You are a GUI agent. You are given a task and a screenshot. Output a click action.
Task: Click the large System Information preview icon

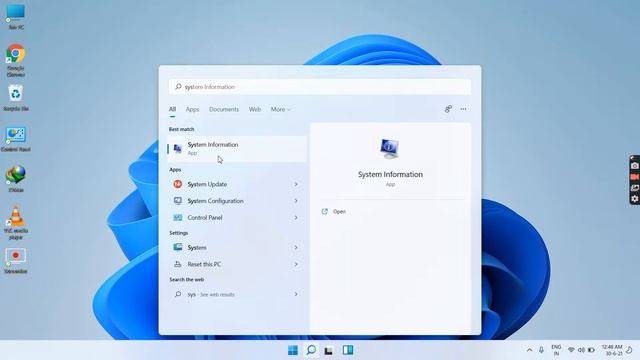click(x=390, y=149)
